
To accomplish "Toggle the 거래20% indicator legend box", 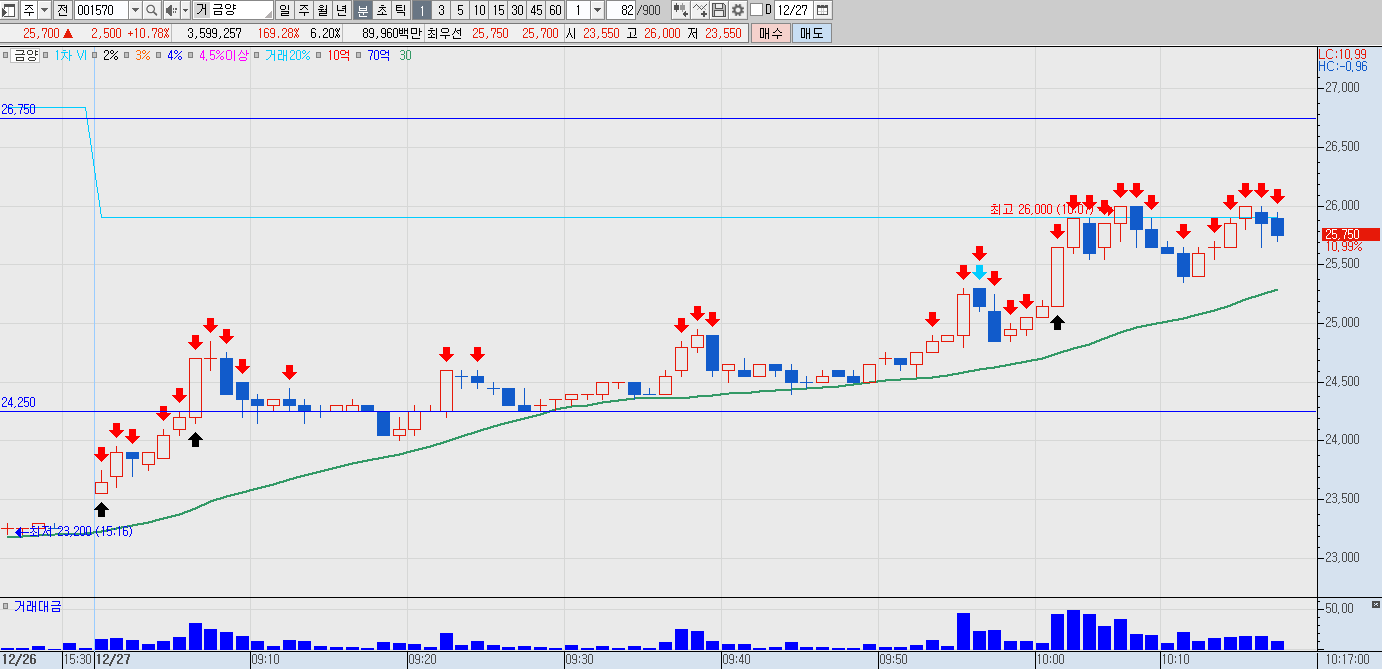I will pyautogui.click(x=256, y=55).
